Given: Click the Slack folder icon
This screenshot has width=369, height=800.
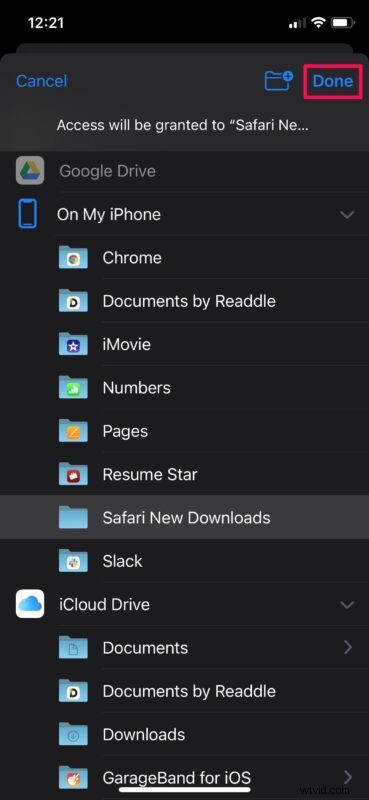Looking at the screenshot, I should click(73, 561).
